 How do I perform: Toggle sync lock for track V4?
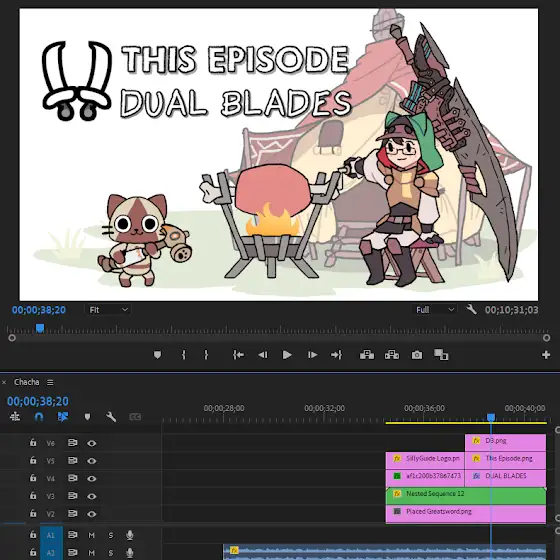72,478
